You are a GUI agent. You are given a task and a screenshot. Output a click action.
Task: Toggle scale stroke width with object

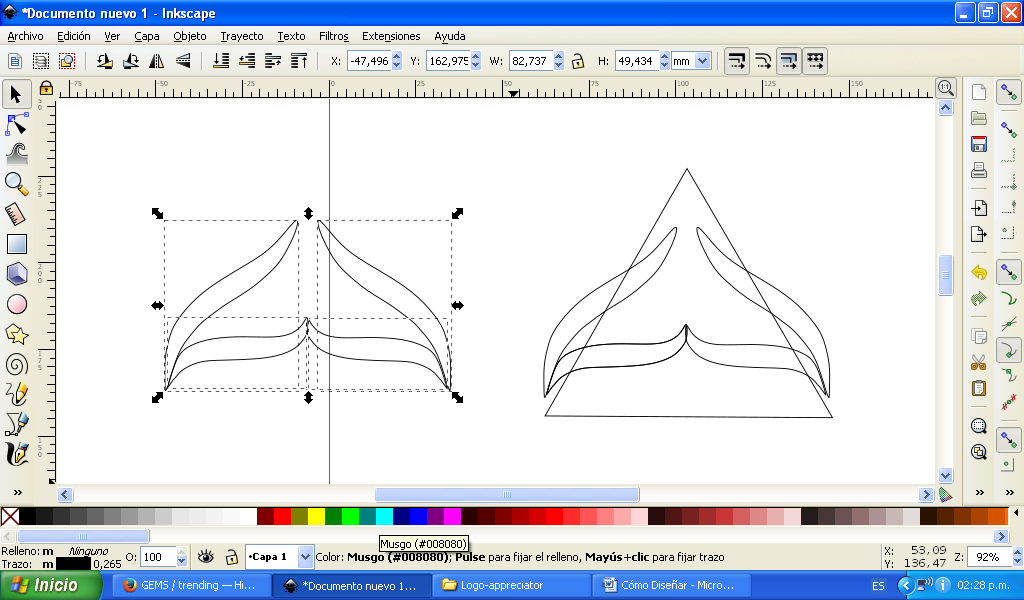click(737, 61)
